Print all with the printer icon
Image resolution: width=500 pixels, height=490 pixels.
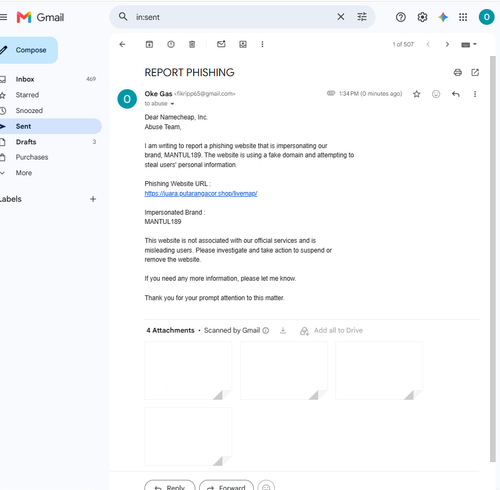pos(458,72)
